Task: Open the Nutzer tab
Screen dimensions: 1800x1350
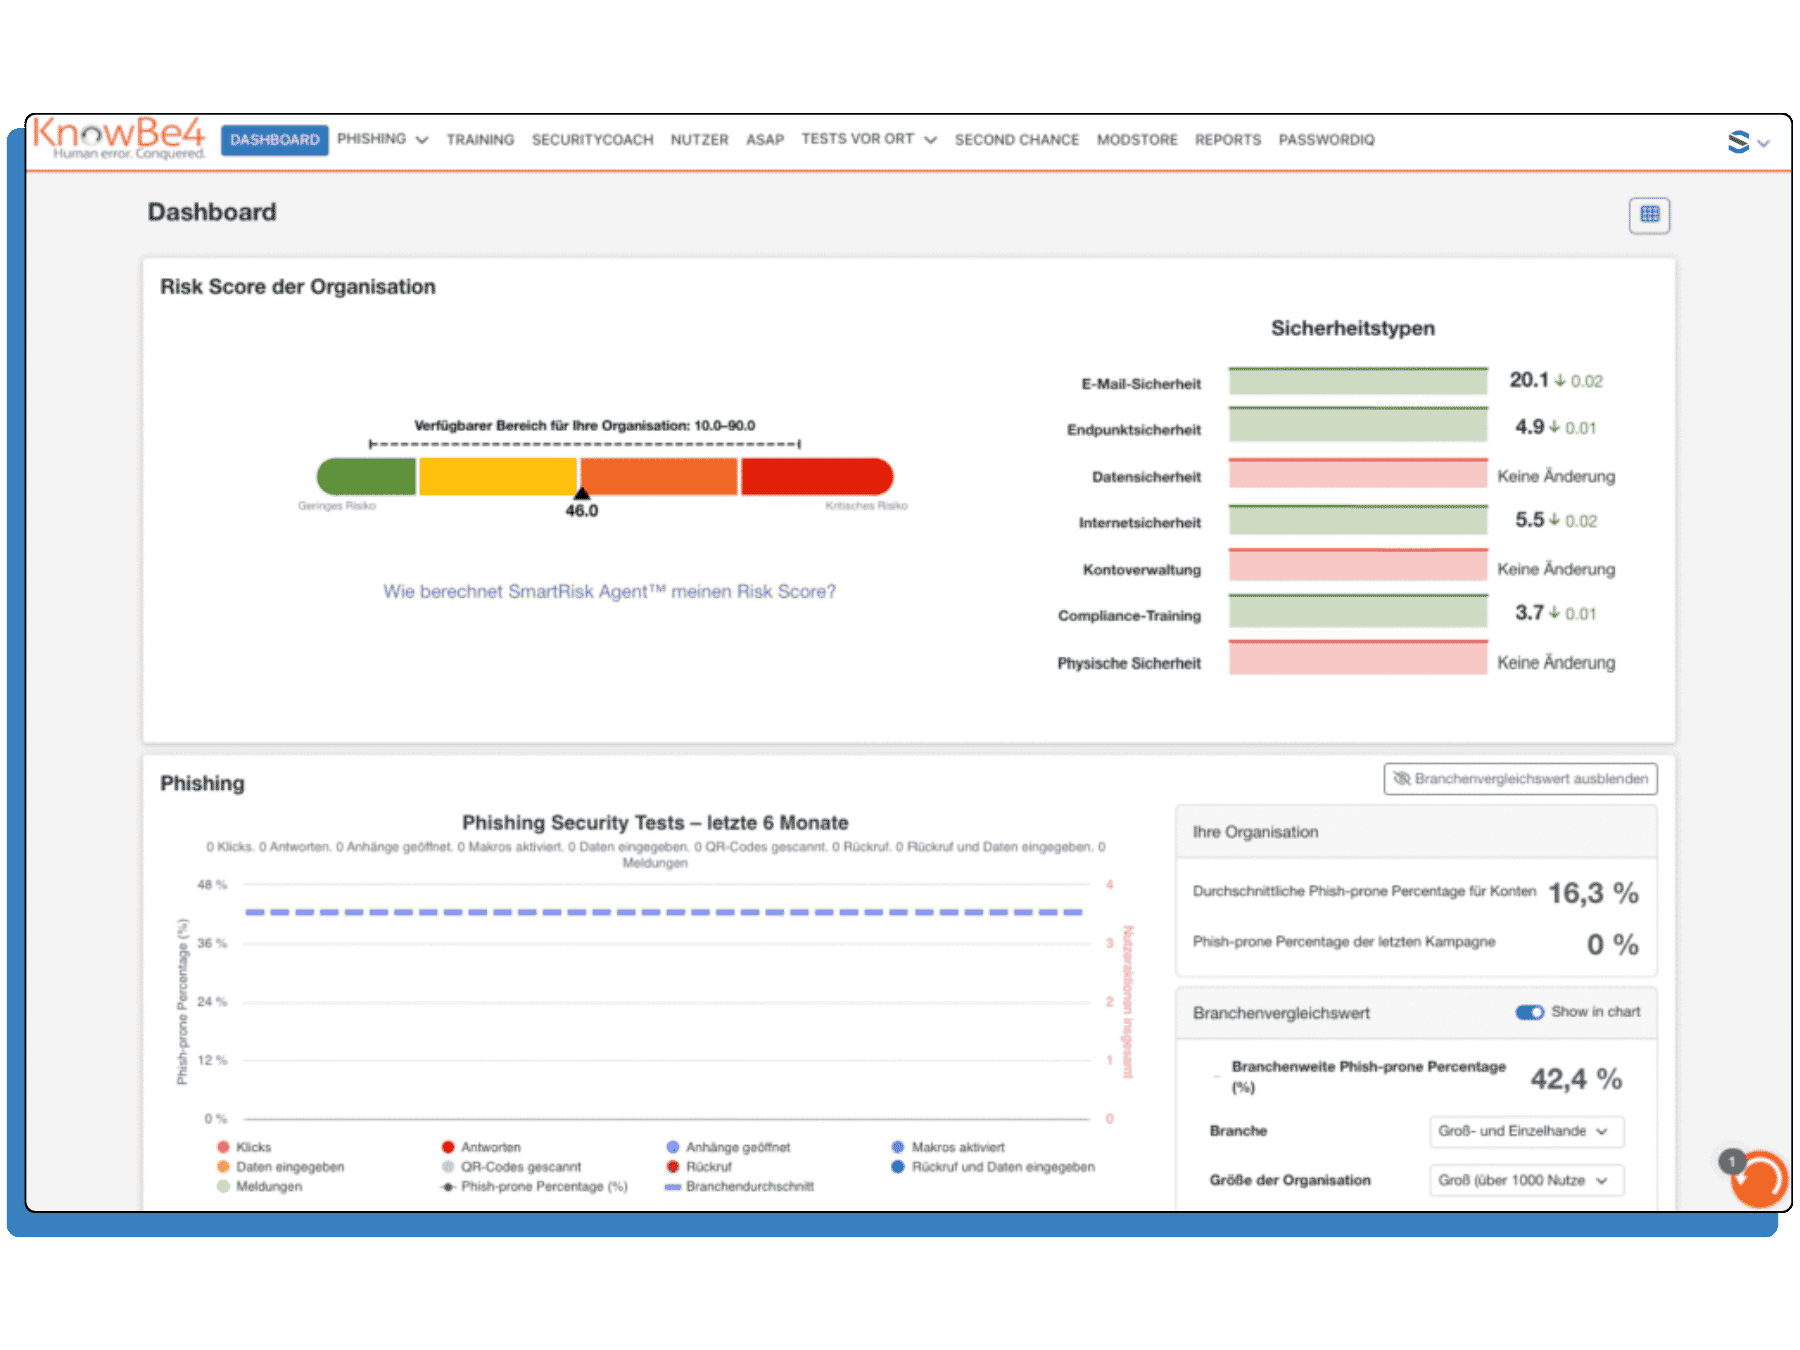Action: [699, 140]
